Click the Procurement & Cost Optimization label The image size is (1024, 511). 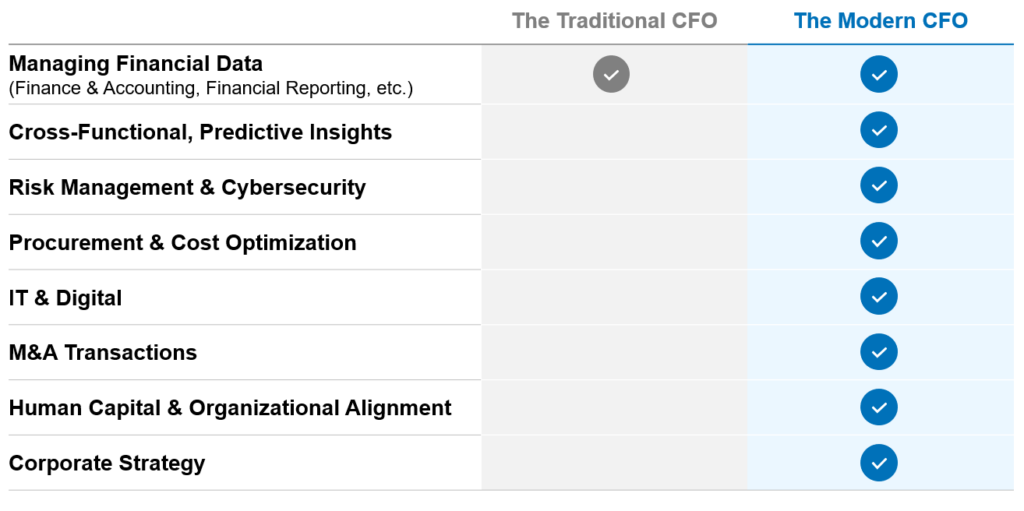[x=183, y=243]
